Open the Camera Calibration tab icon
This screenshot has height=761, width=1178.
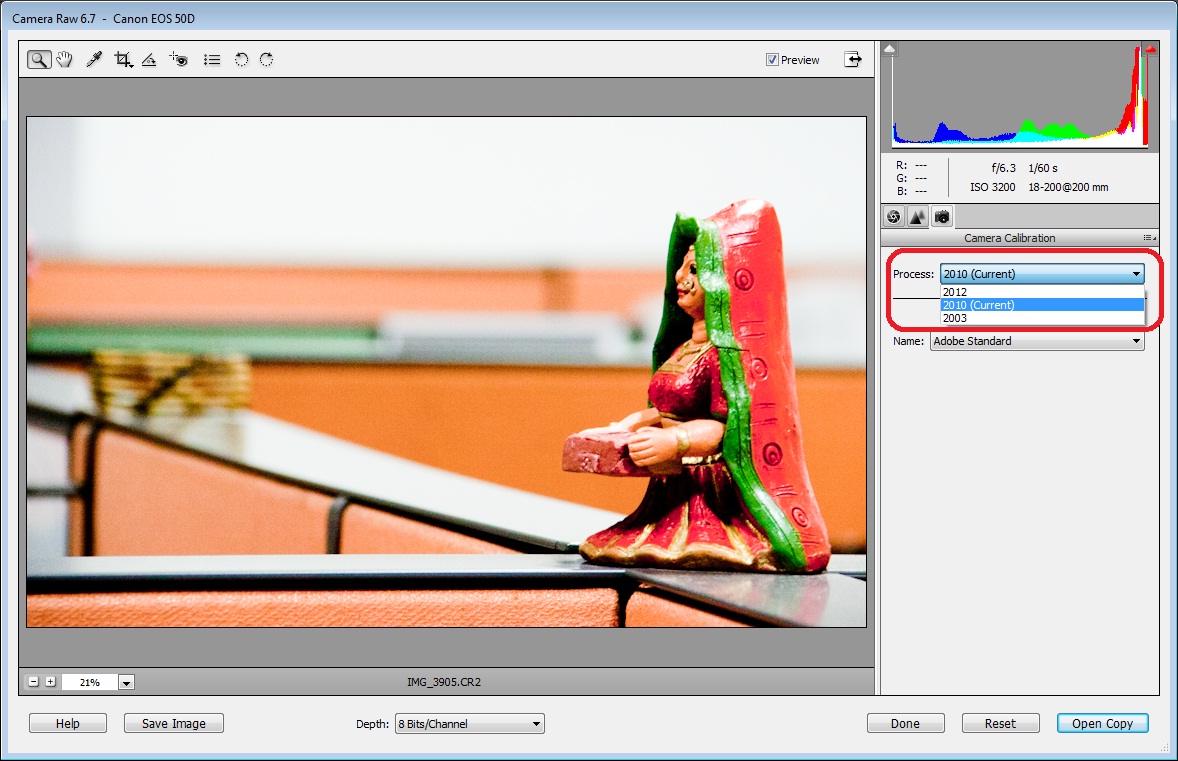tap(941, 217)
